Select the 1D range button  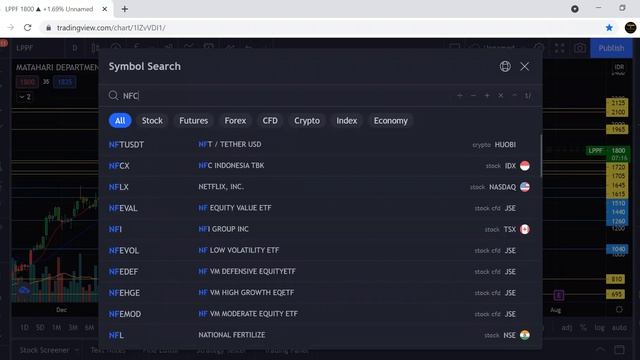[24, 327]
